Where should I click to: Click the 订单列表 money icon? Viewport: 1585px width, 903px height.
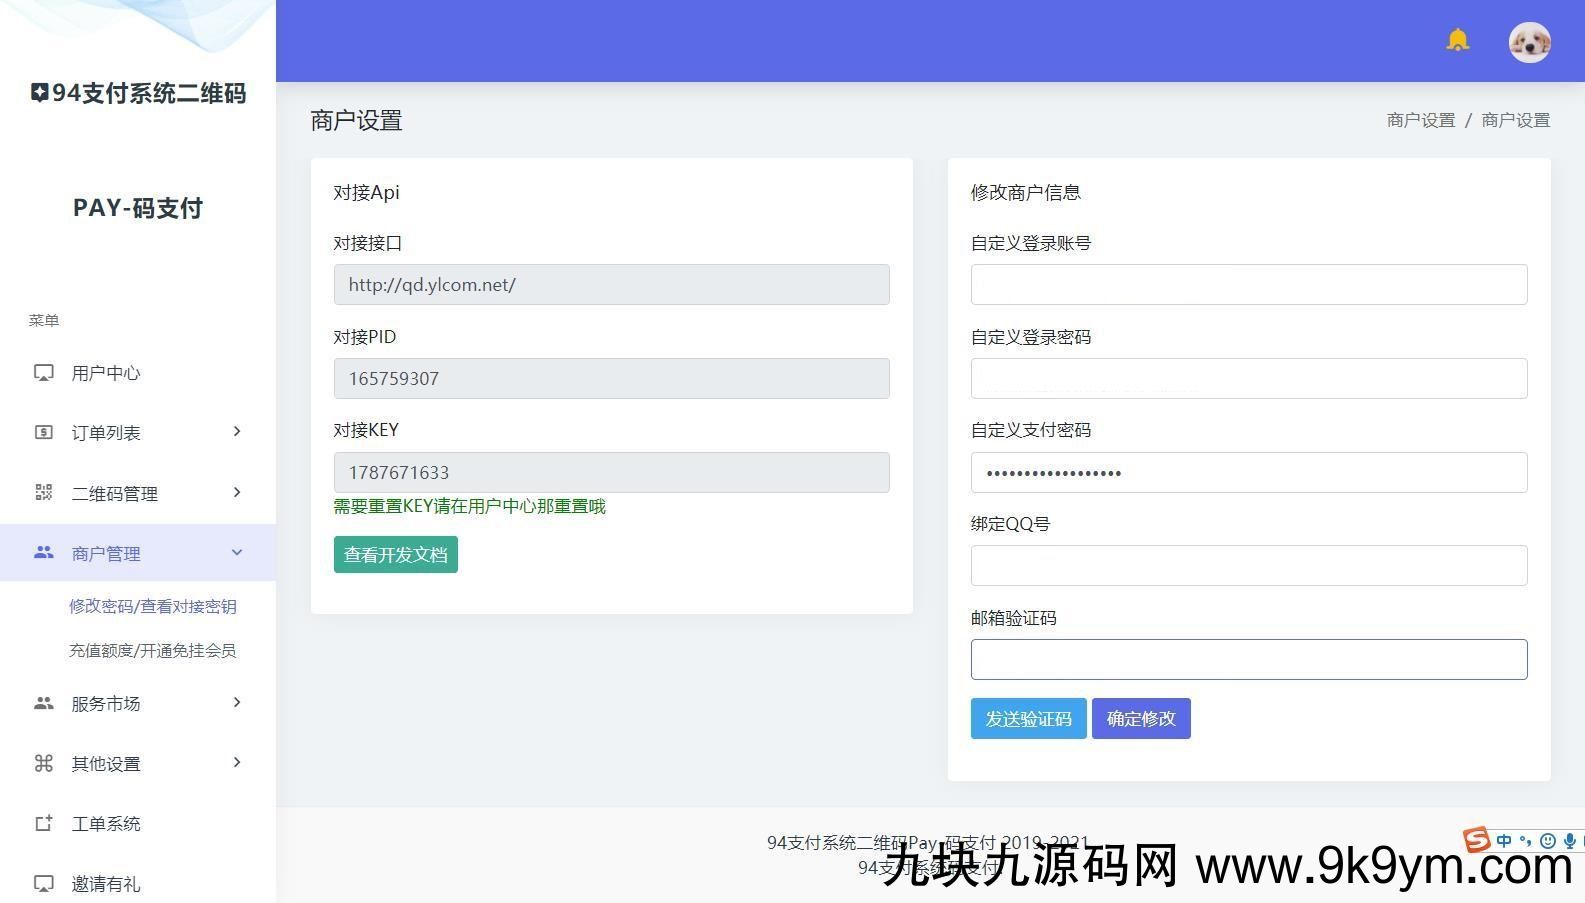pyautogui.click(x=44, y=432)
